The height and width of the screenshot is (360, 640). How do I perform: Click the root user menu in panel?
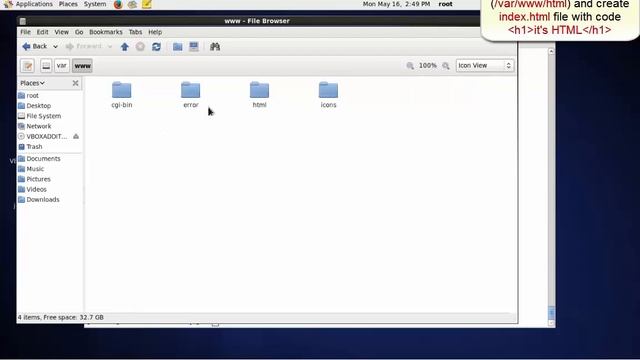coord(445,4)
